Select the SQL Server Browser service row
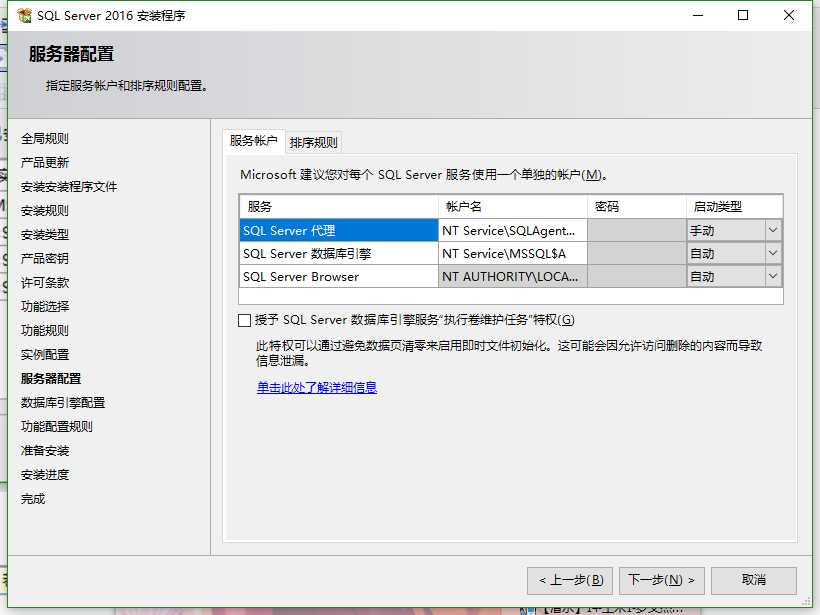820x615 pixels. [338, 276]
